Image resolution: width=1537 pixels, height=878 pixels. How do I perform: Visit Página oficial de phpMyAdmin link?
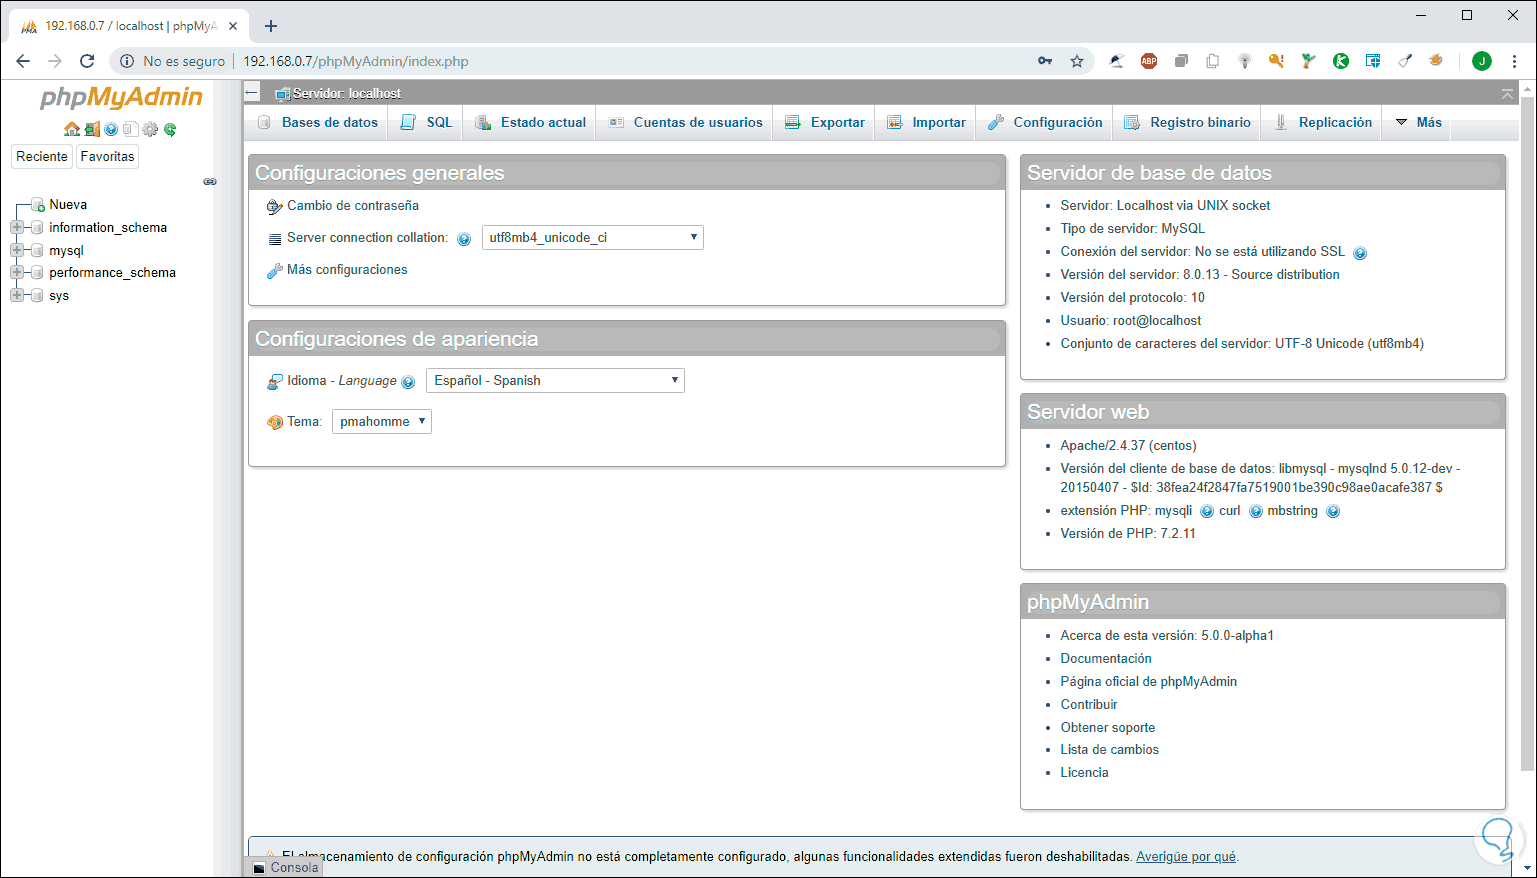[x=1149, y=682]
